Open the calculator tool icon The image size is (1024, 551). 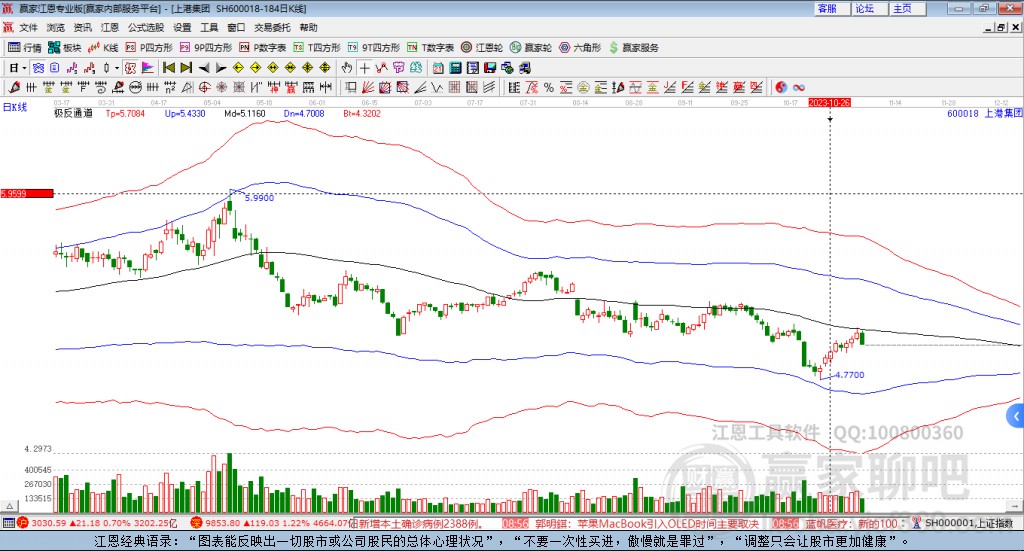[455, 68]
